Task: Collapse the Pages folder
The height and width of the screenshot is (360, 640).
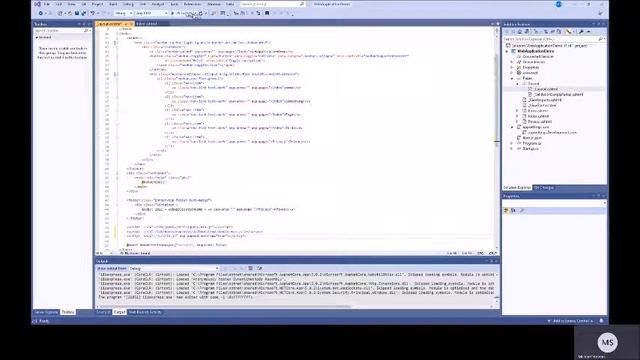Action: (512, 78)
